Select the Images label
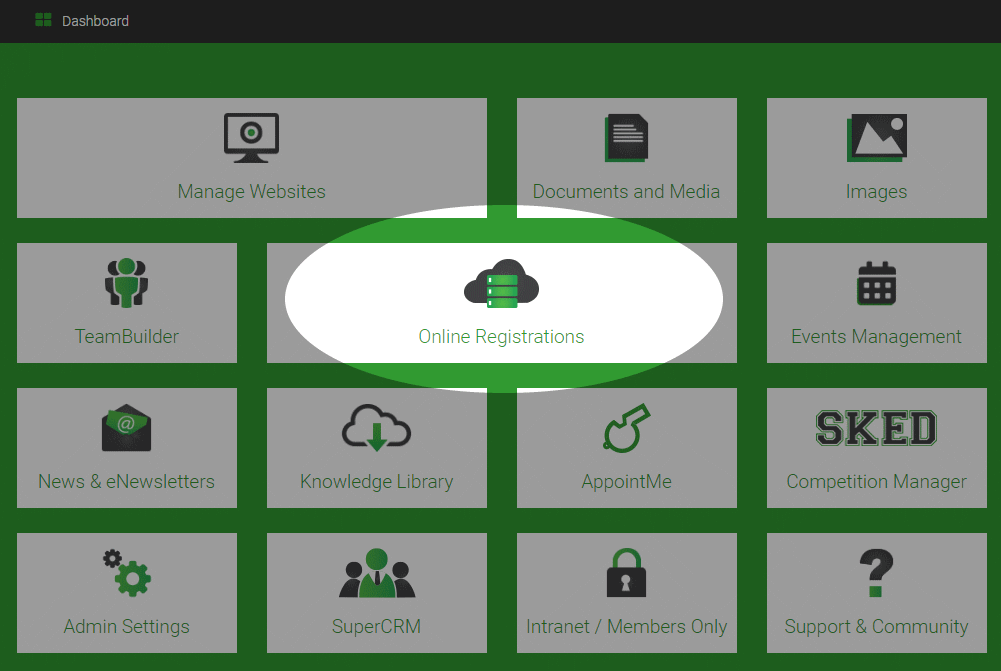1001x671 pixels. tap(877, 192)
